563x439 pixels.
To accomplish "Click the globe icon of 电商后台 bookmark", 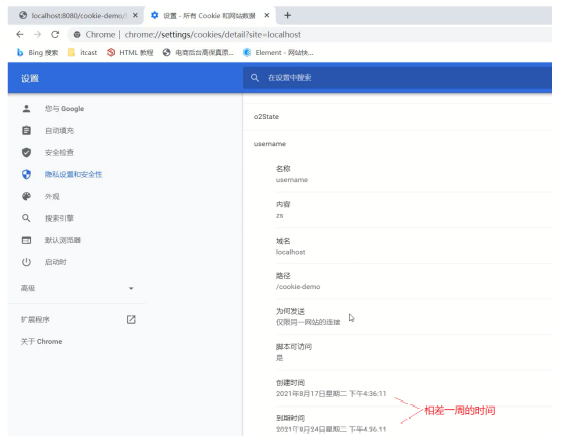I will coord(166,53).
